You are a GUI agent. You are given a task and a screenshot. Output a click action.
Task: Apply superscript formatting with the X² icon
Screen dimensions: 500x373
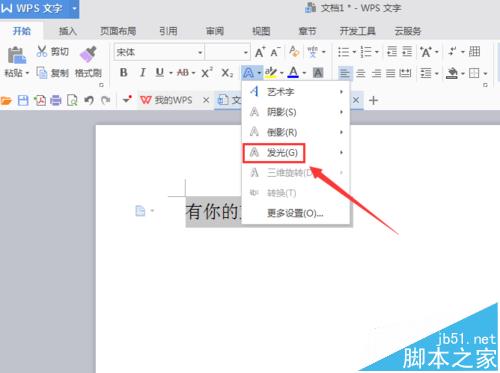click(207, 72)
